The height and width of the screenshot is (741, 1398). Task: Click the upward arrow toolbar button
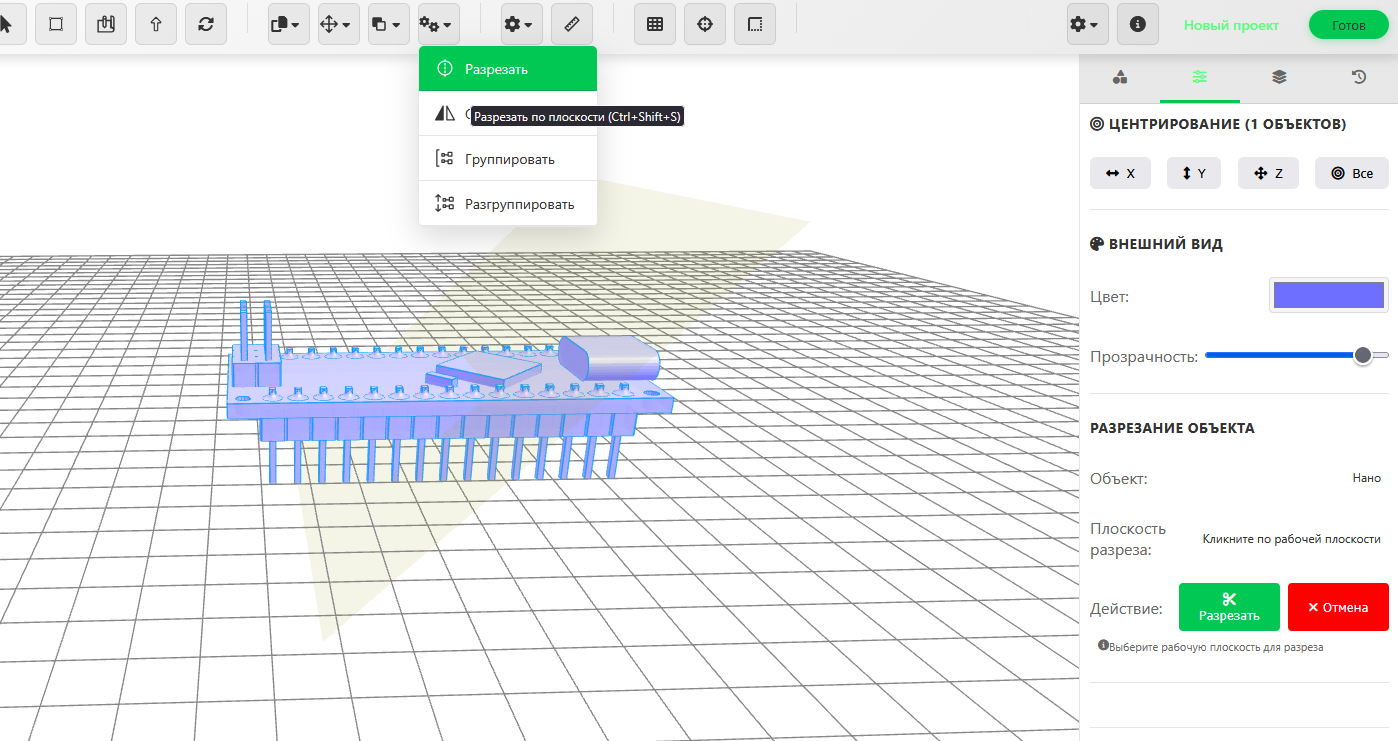pos(156,25)
